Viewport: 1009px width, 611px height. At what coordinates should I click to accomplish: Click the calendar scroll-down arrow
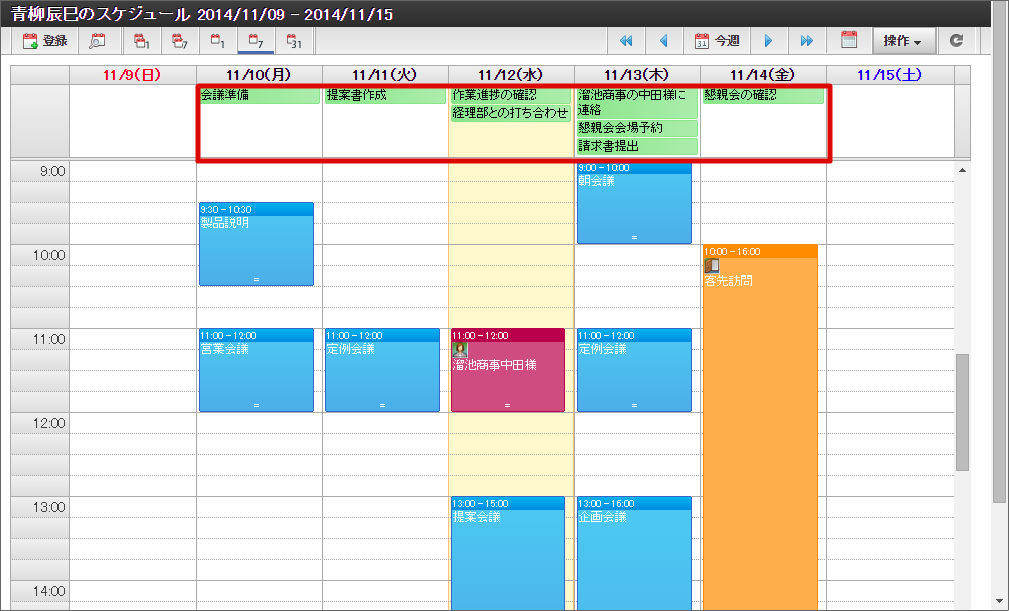pyautogui.click(x=998, y=601)
